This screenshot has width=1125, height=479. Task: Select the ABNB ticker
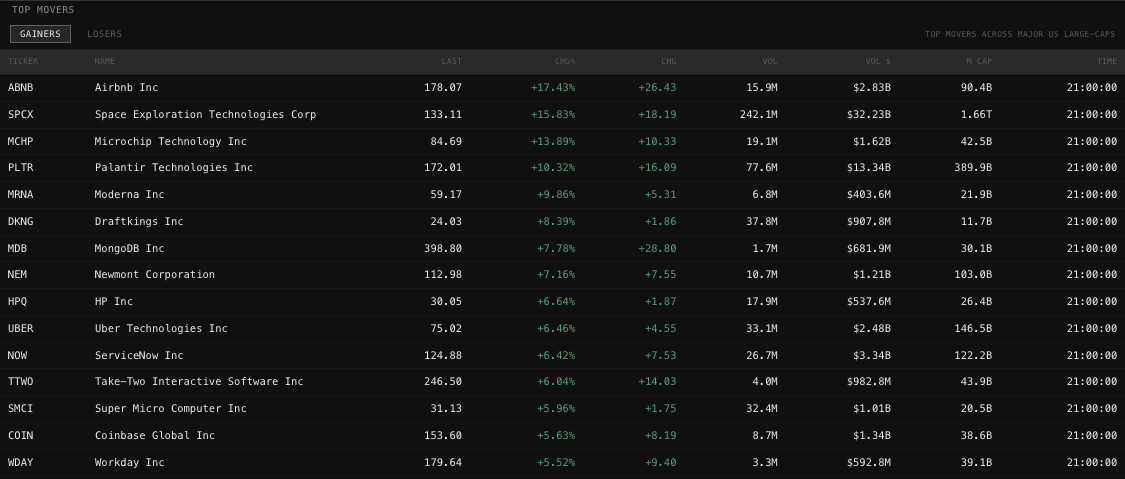coord(21,87)
